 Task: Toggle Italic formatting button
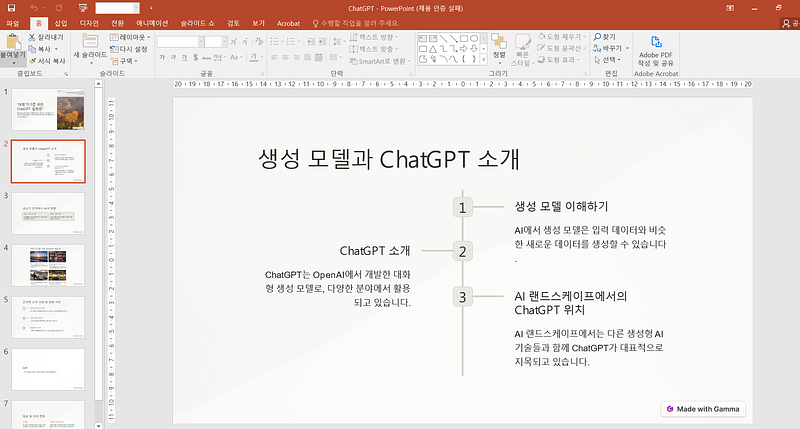(173, 57)
